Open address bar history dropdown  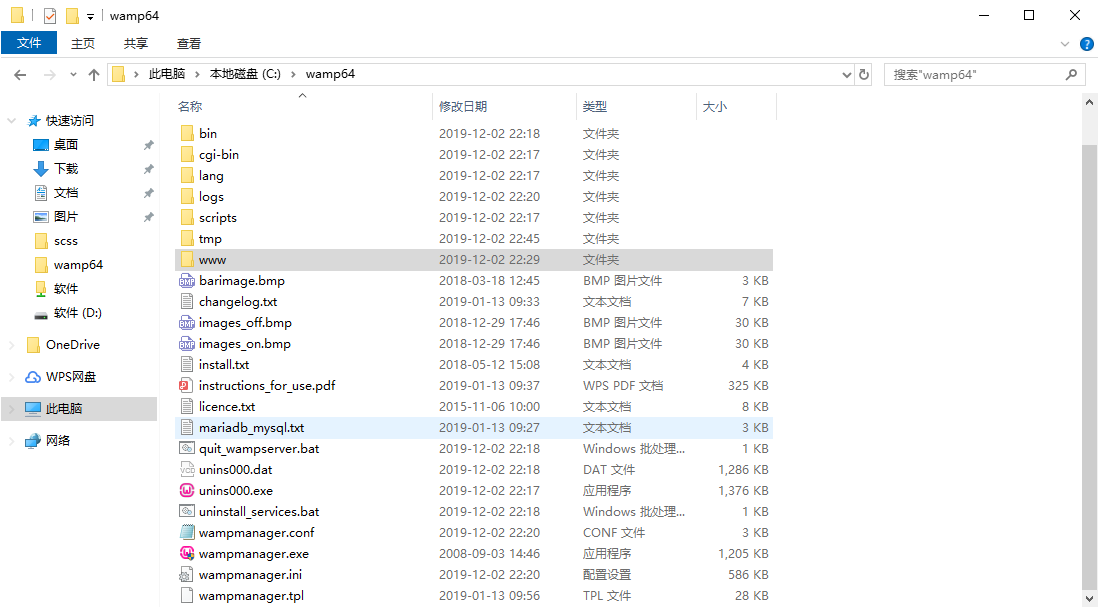click(846, 74)
